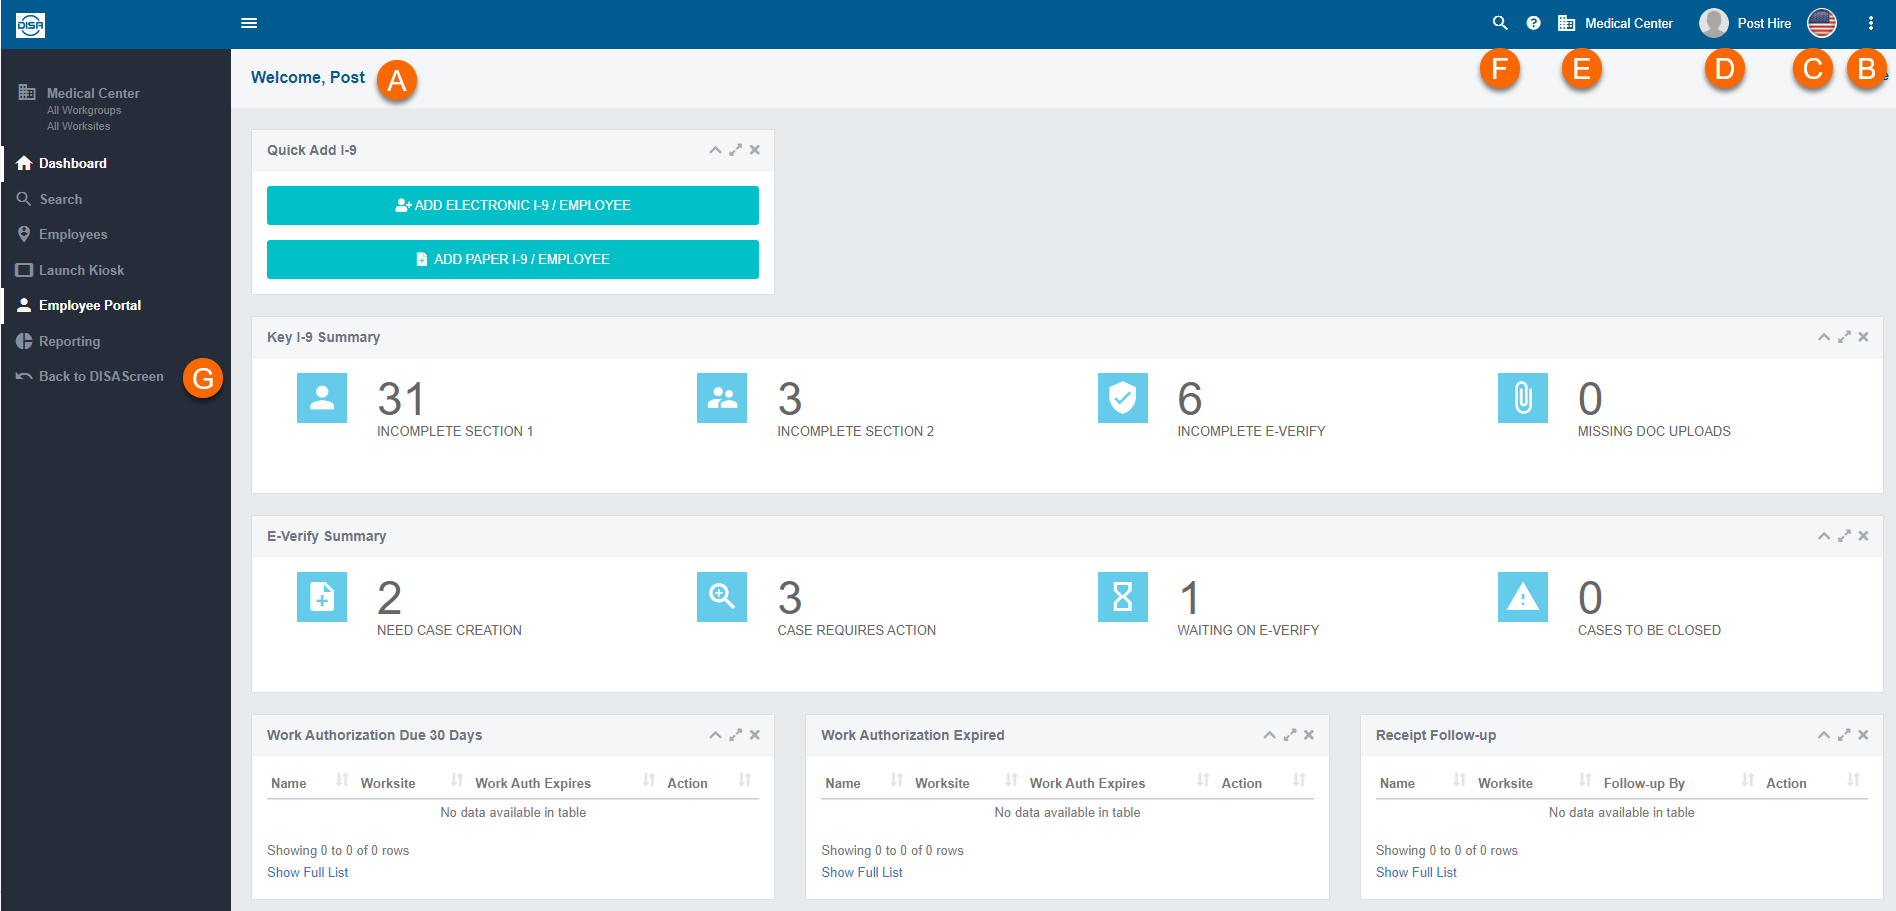1896x911 pixels.
Task: Collapse the Work Authorization Expired panel
Action: coord(1269,735)
